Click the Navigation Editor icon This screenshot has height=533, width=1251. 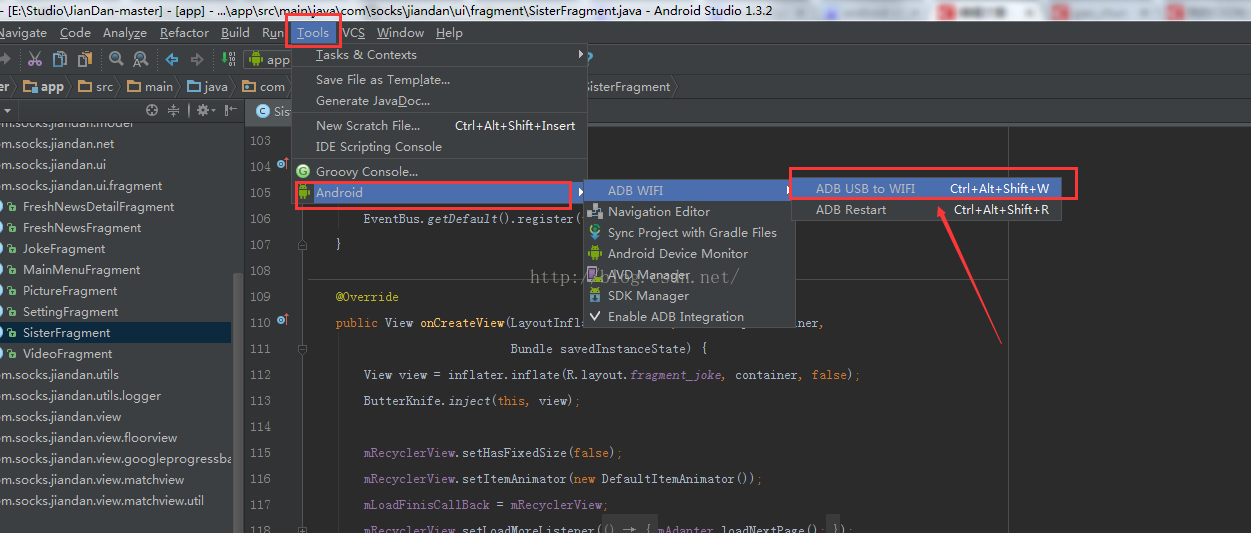pyautogui.click(x=595, y=212)
